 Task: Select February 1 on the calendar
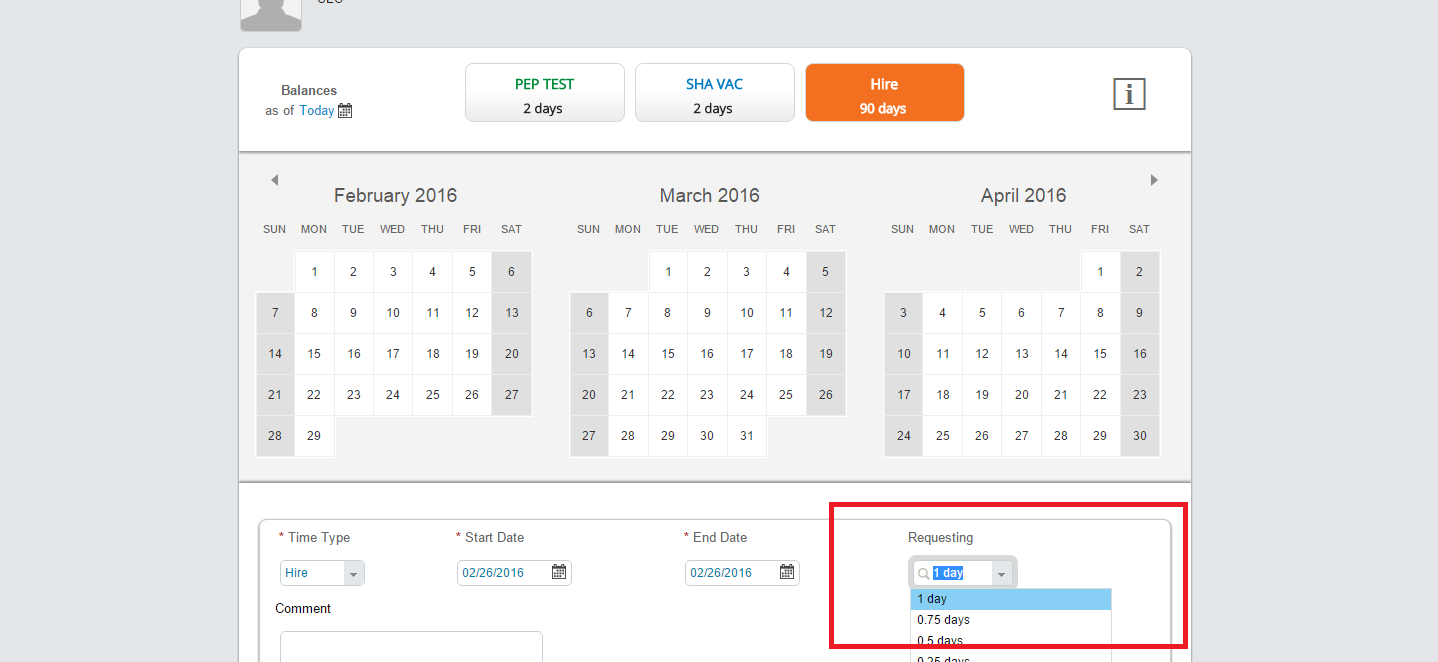[x=314, y=272]
